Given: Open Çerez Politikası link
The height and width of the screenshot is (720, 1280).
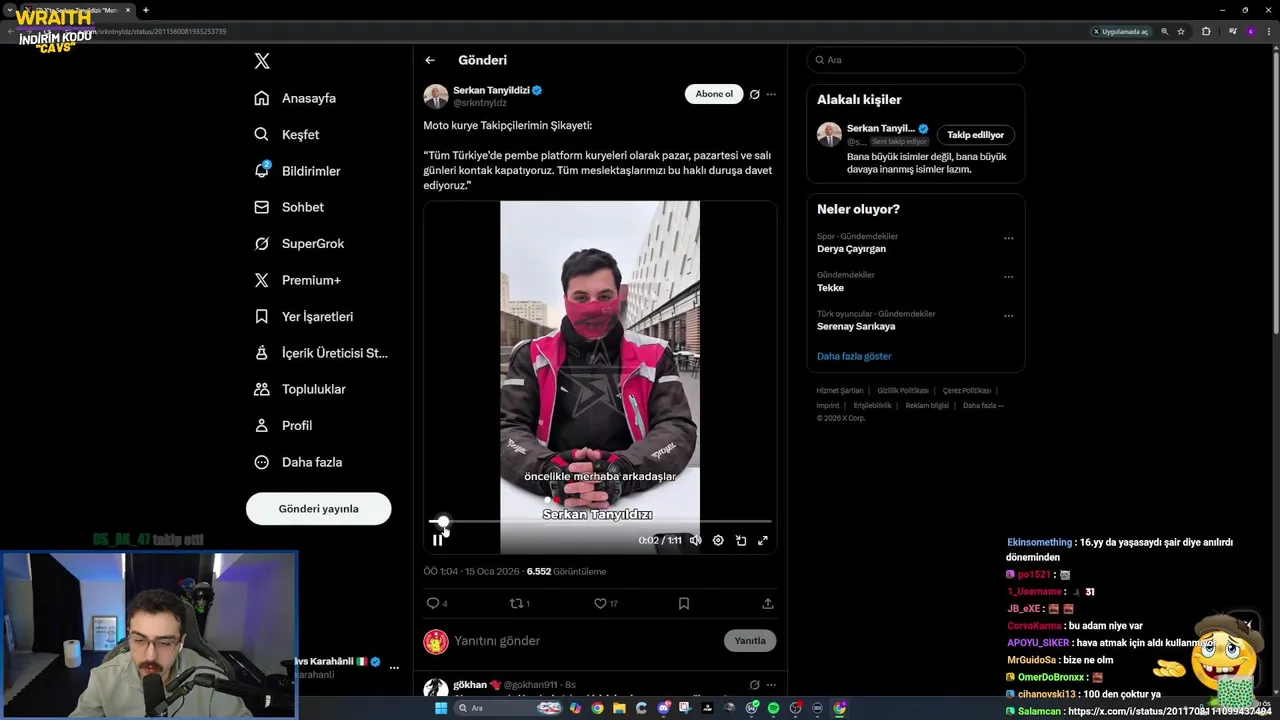Looking at the screenshot, I should tap(967, 390).
